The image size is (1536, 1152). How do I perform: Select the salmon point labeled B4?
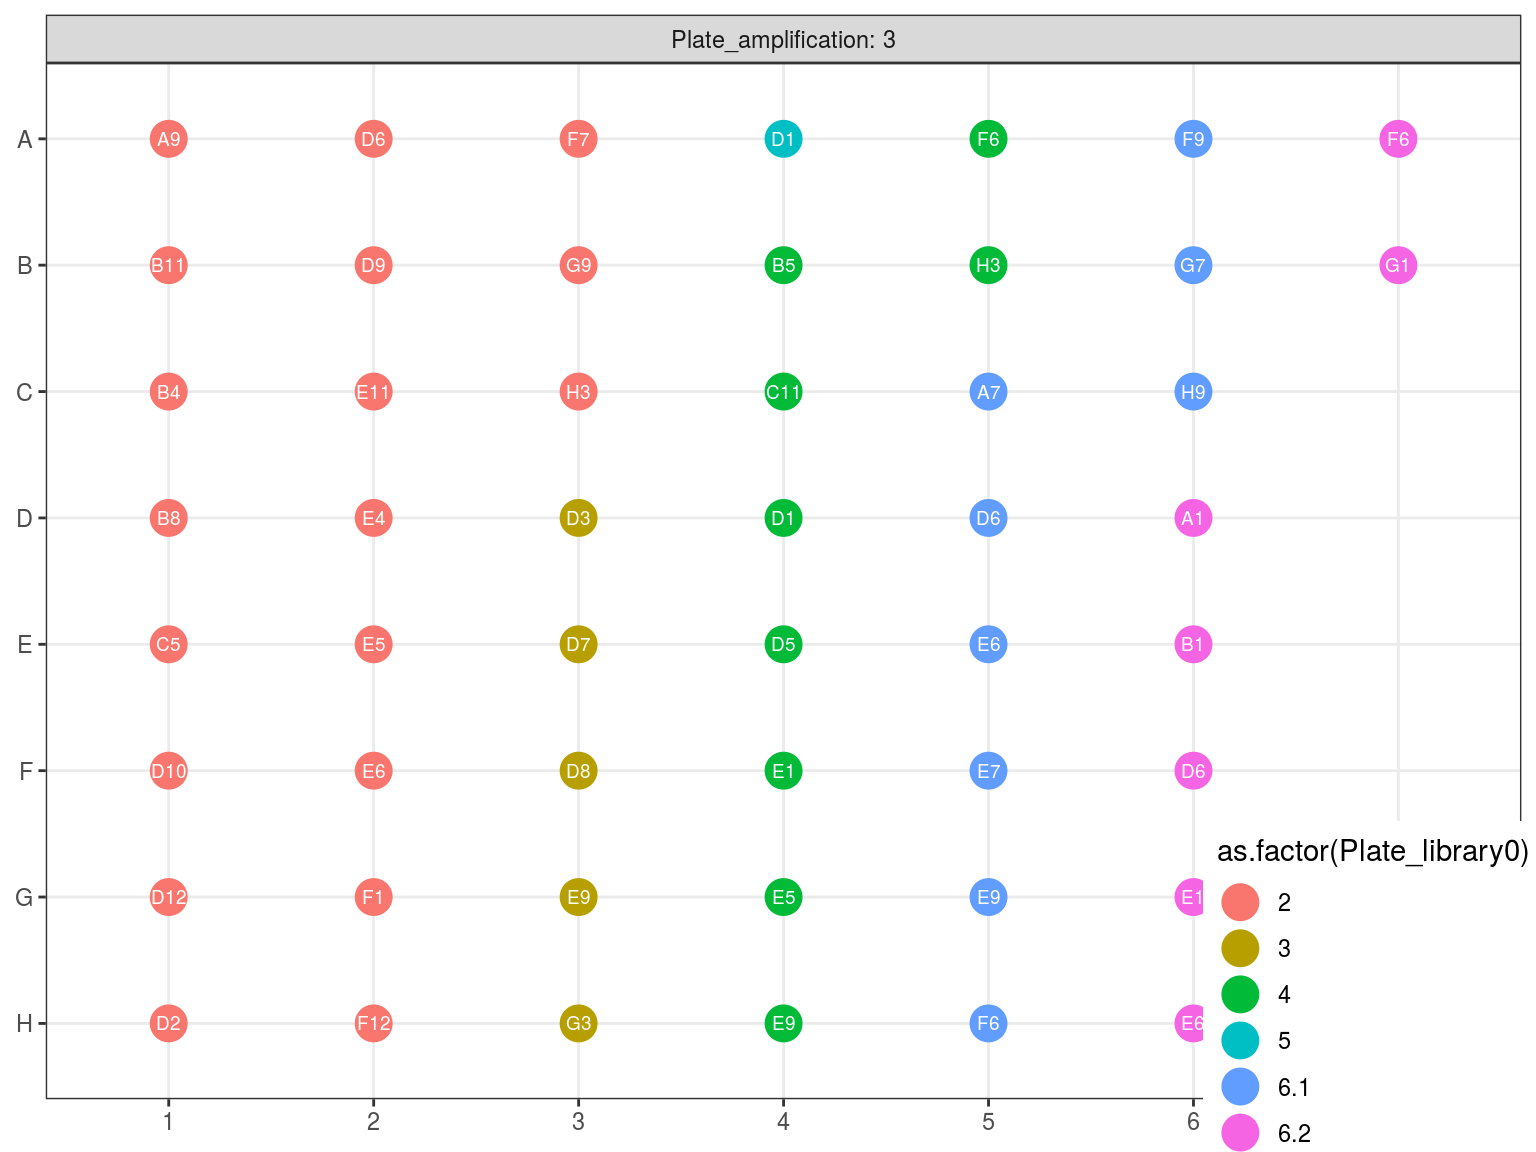(168, 392)
